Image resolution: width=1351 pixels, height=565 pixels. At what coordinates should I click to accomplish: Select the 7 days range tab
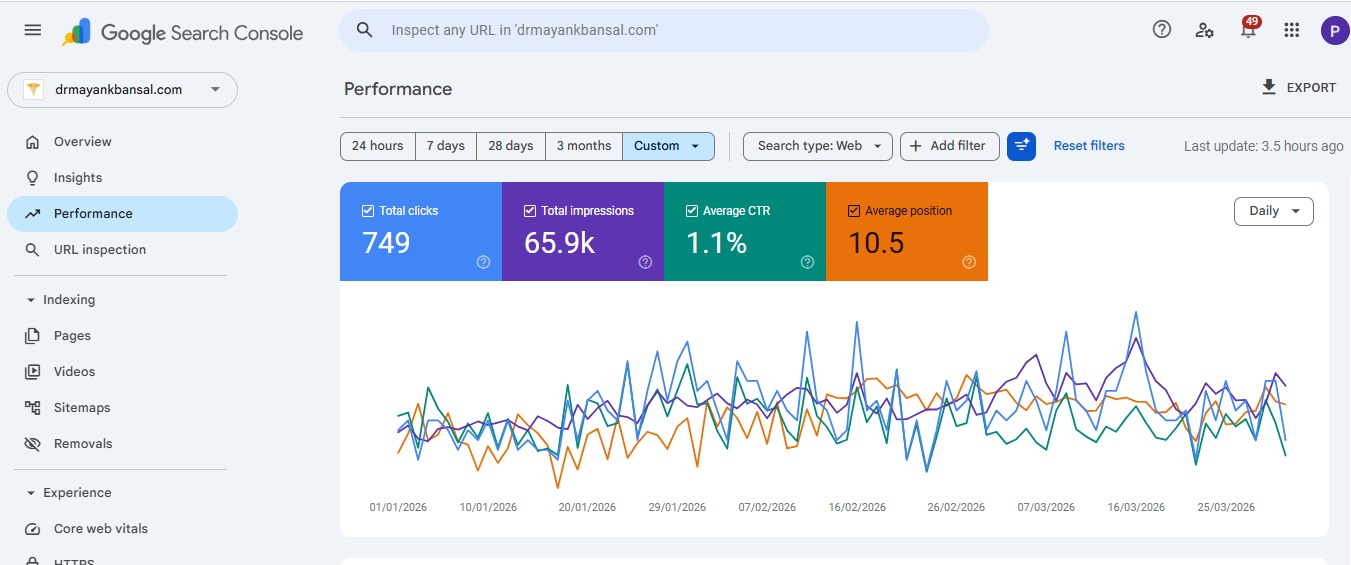(x=446, y=146)
